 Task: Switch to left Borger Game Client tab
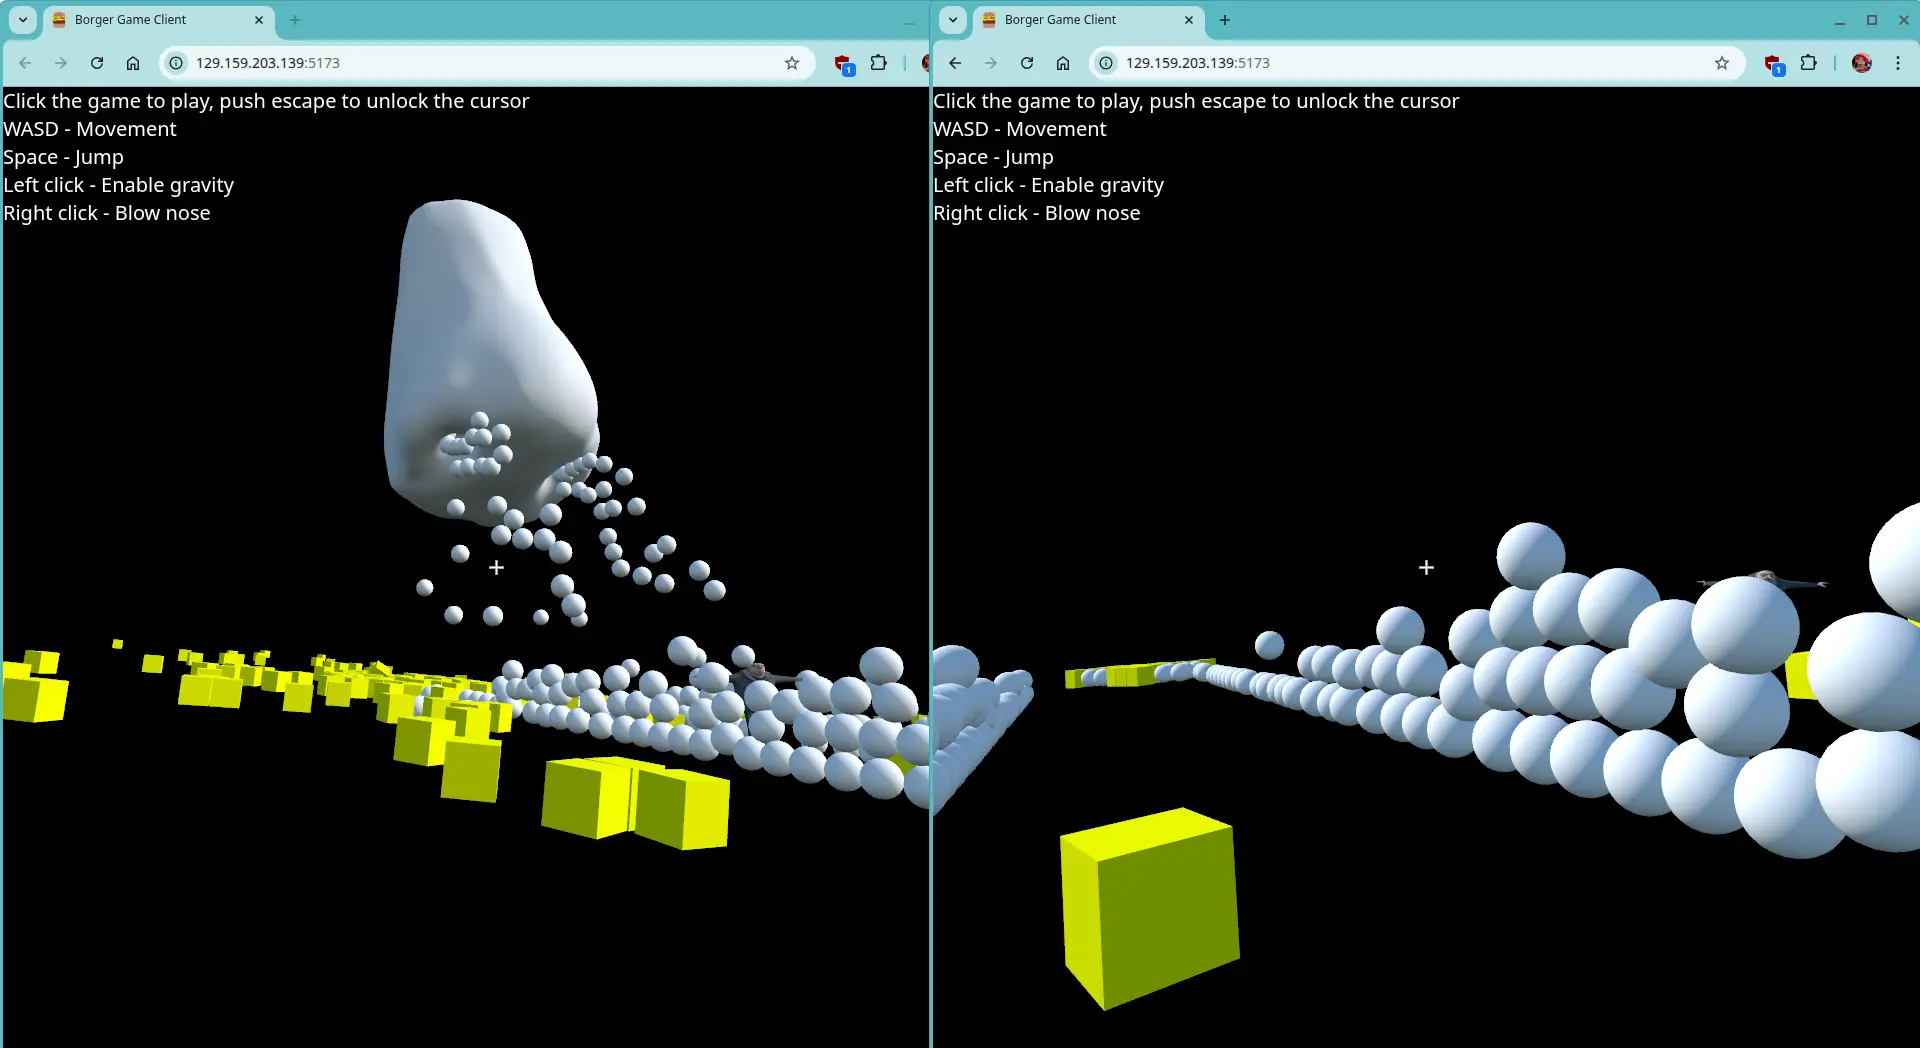click(x=150, y=20)
